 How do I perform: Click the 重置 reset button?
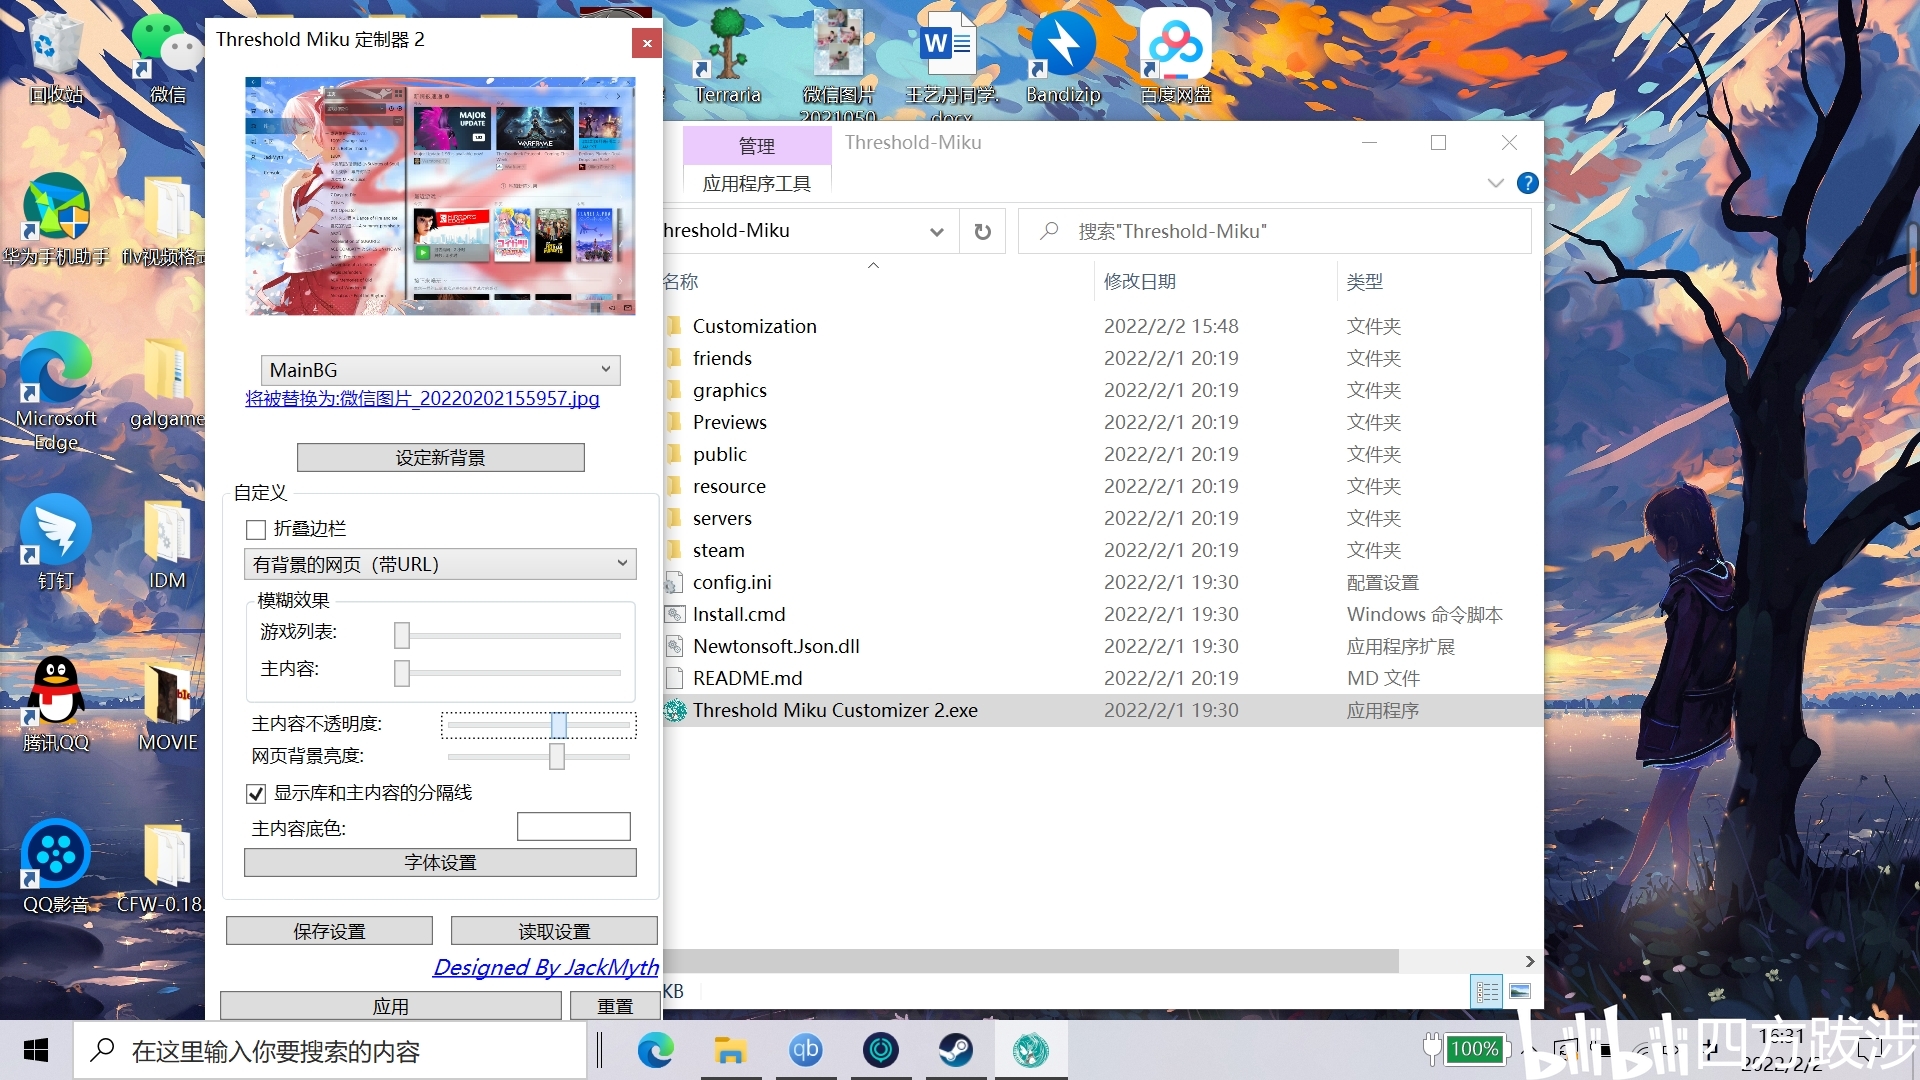[615, 1006]
